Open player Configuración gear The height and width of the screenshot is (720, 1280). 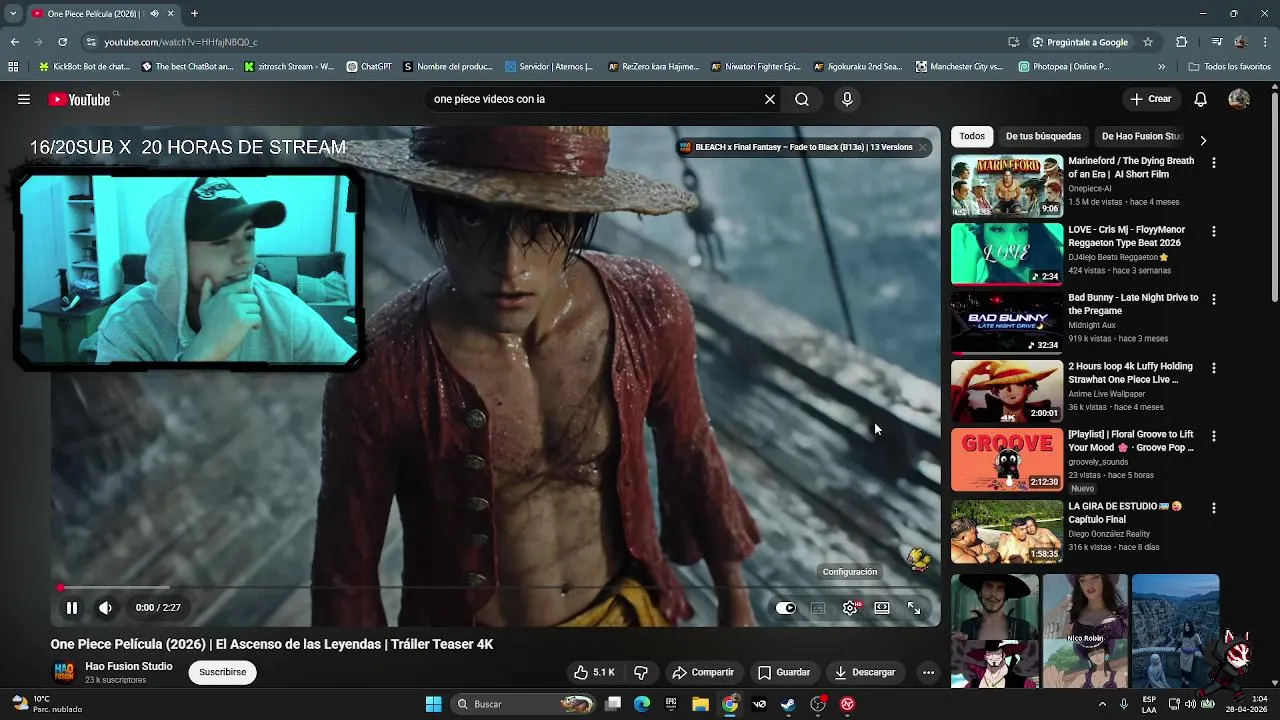850,608
